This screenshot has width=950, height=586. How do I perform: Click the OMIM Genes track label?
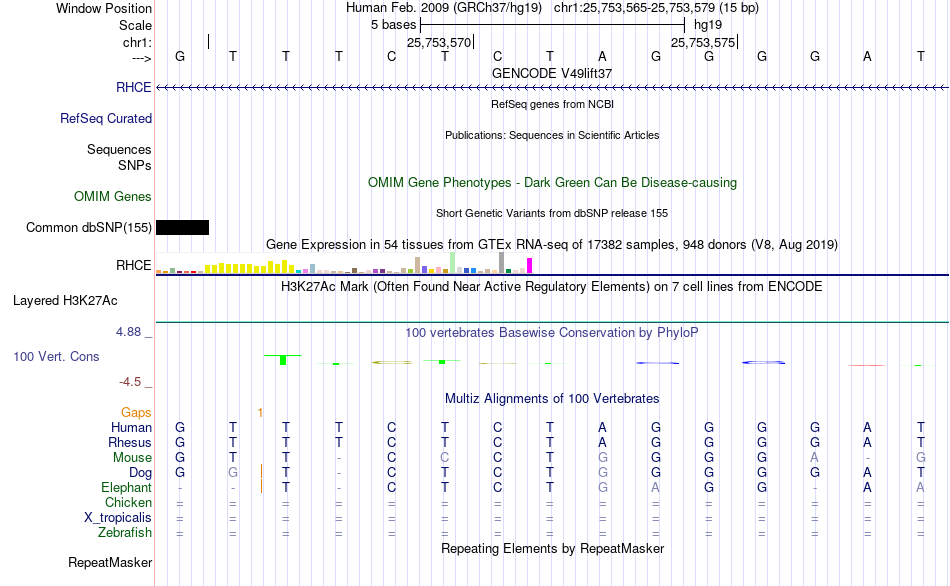(x=112, y=196)
